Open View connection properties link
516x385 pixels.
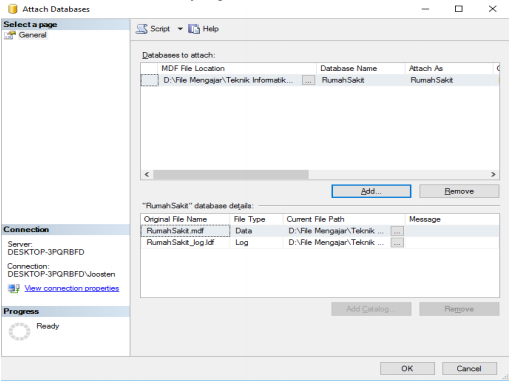pyautogui.click(x=72, y=288)
